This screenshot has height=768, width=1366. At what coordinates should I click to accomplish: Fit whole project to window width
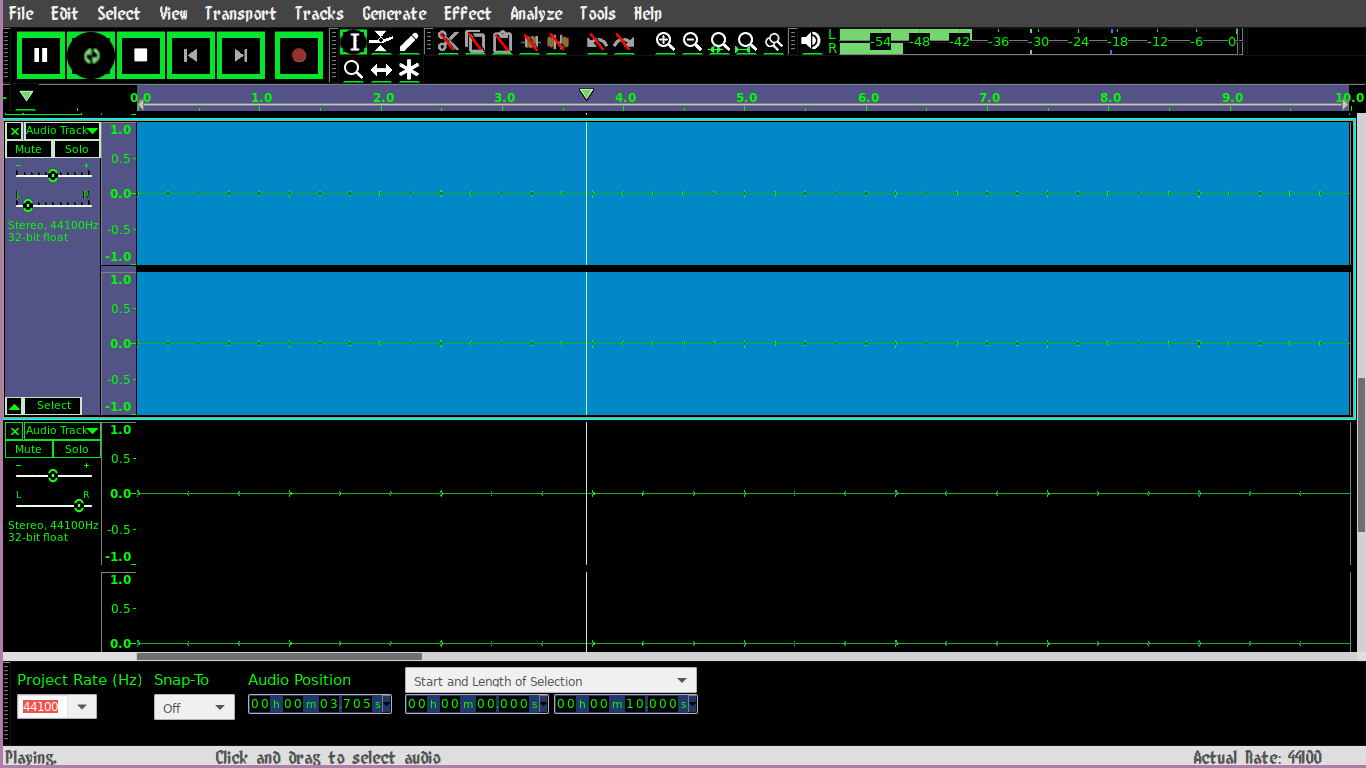(746, 42)
